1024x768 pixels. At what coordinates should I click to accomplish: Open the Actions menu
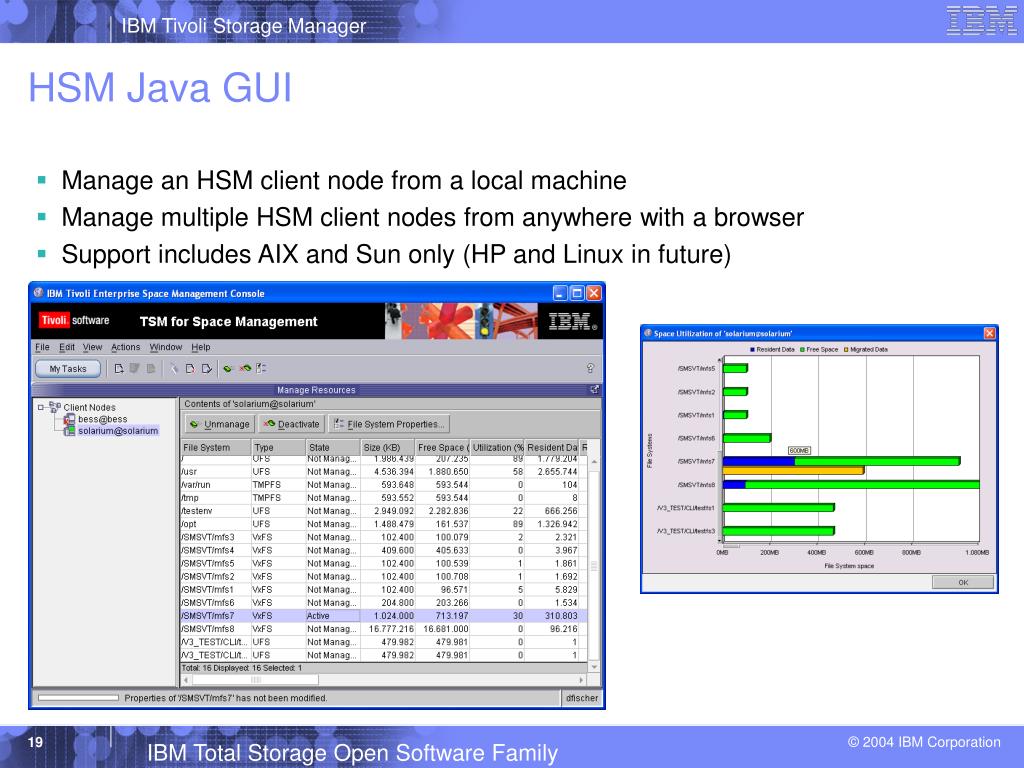[125, 347]
